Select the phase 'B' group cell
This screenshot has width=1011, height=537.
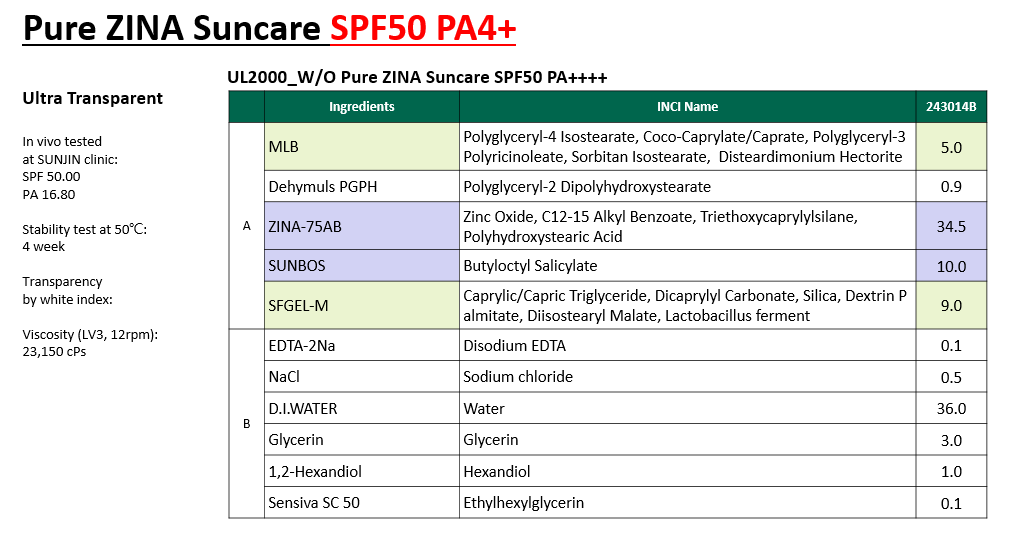(x=246, y=423)
